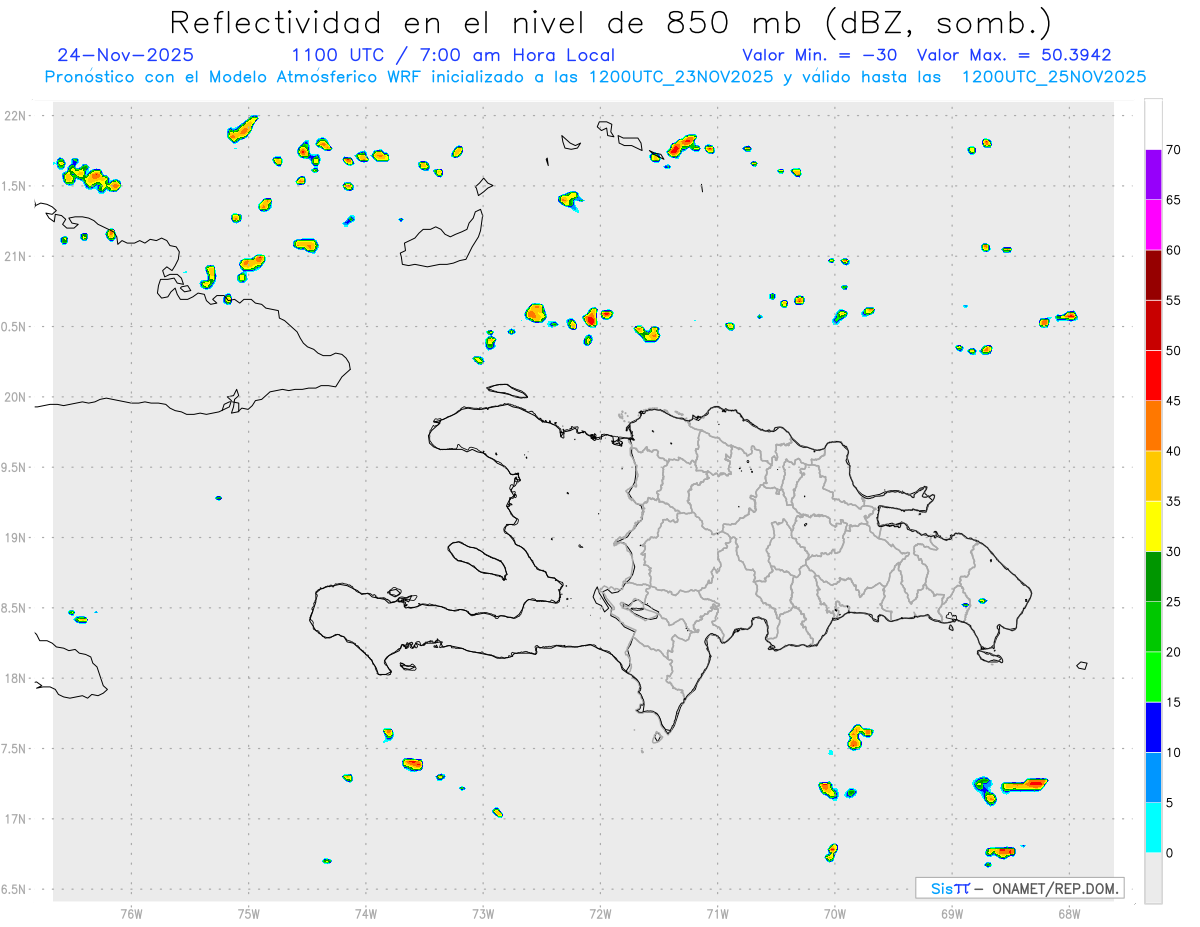Click the medium green 20–25 dBZ colorbar segment
Image resolution: width=1200 pixels, height=927 pixels.
coord(1153,627)
